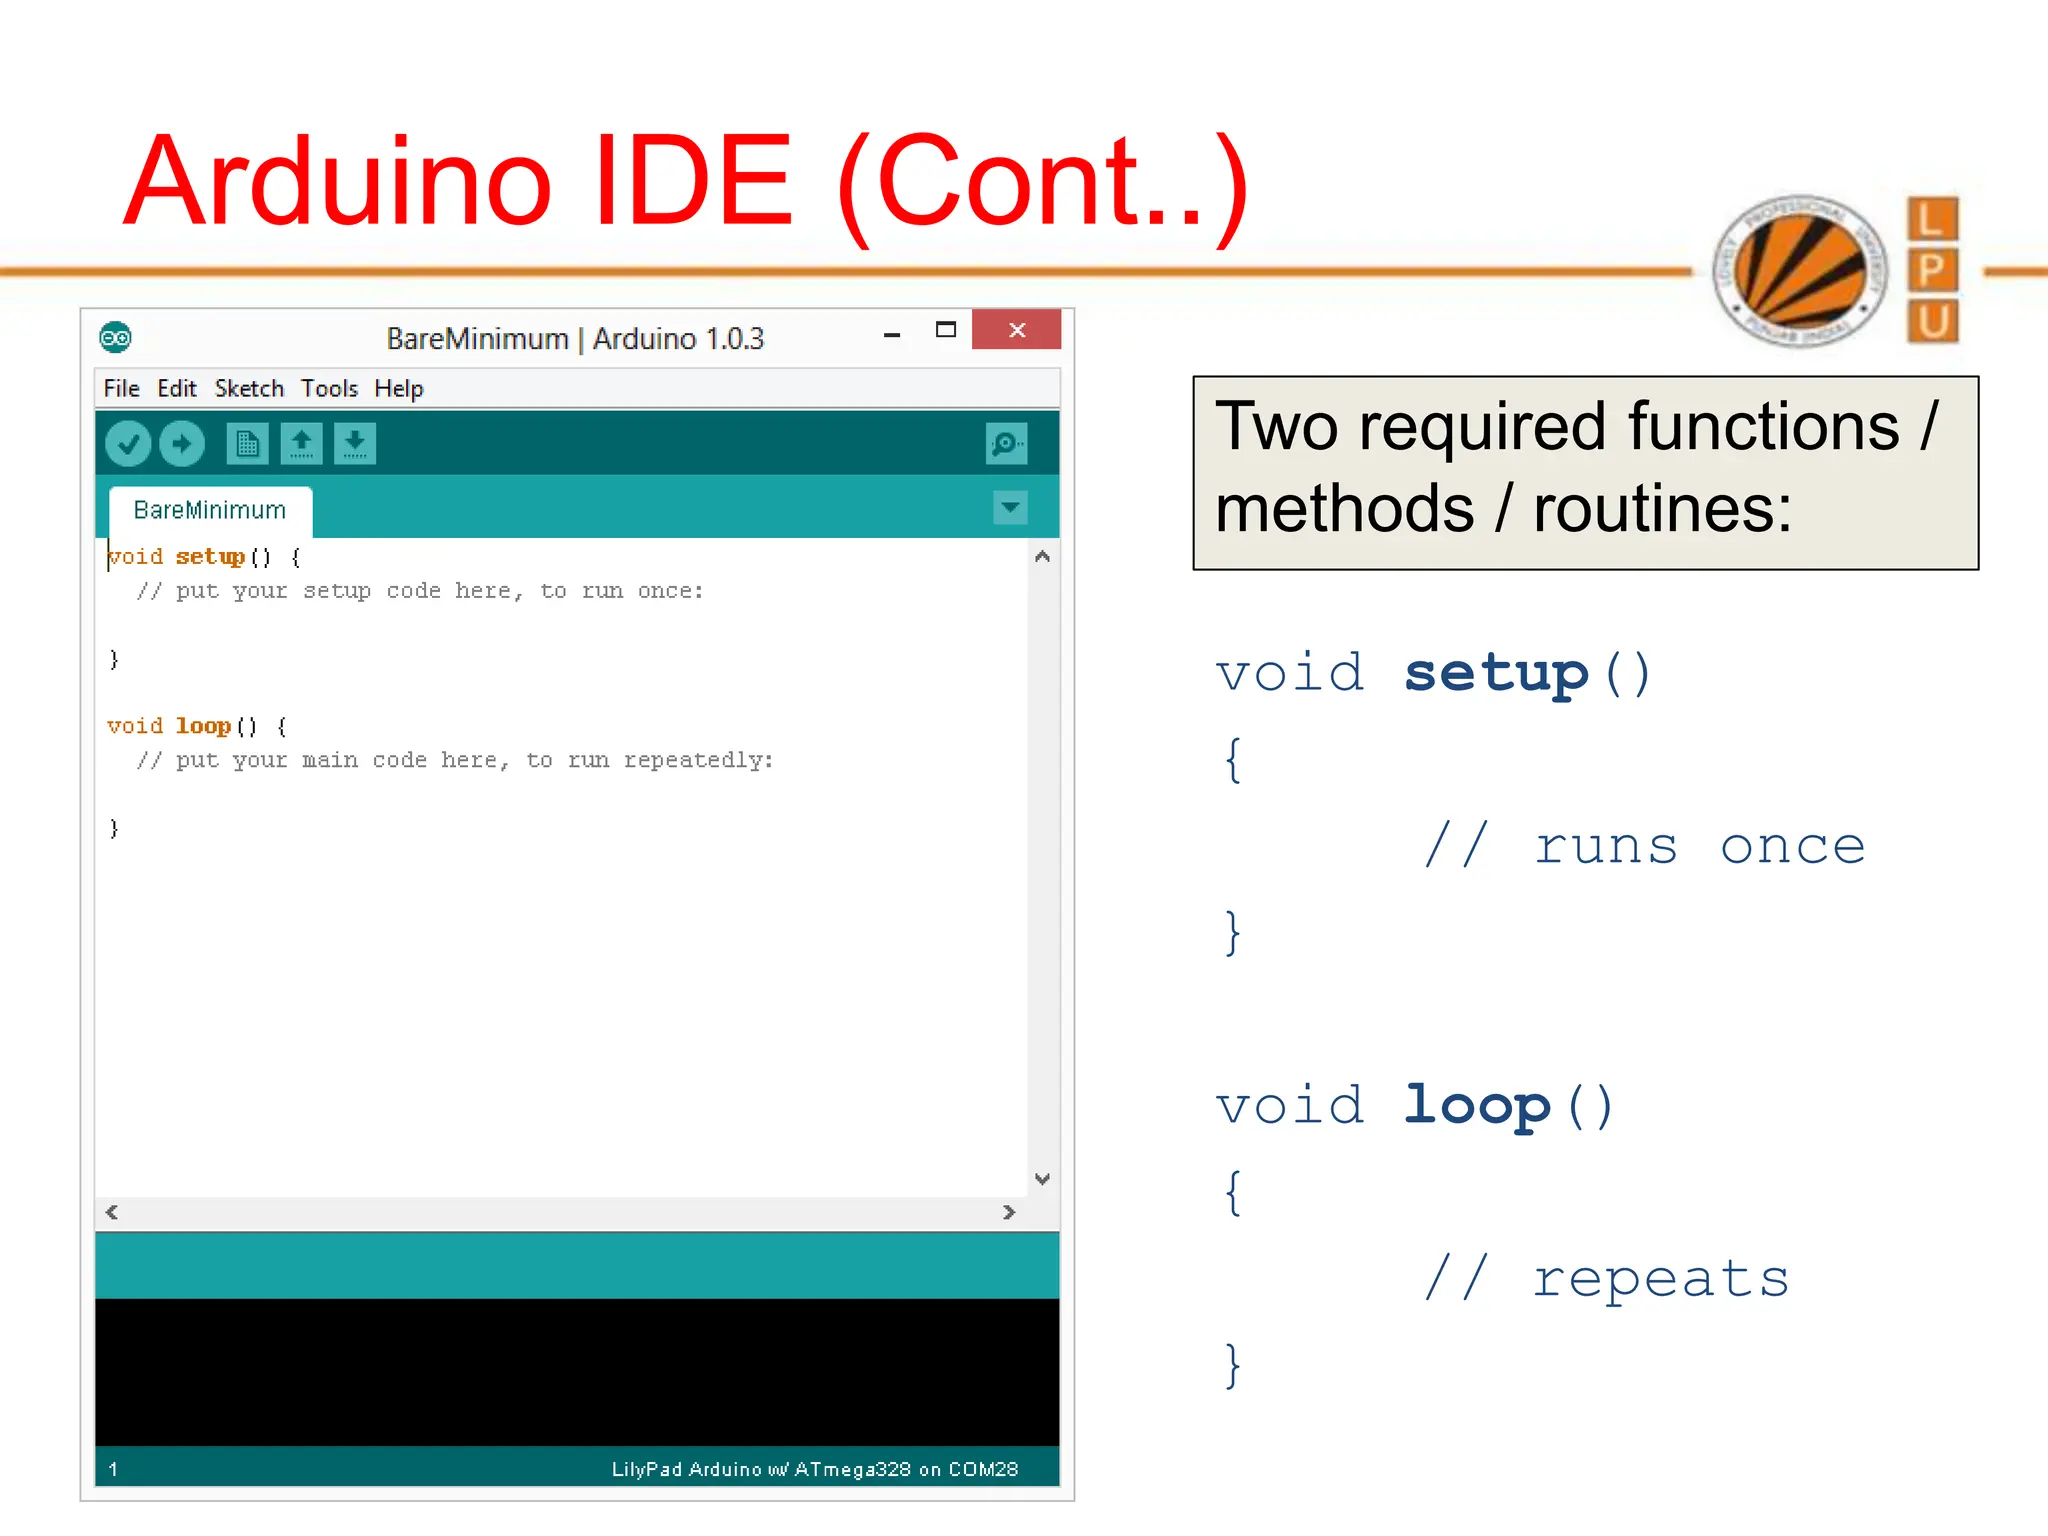Open the Serial Monitor icon
This screenshot has width=2048, height=1536.
1006,444
